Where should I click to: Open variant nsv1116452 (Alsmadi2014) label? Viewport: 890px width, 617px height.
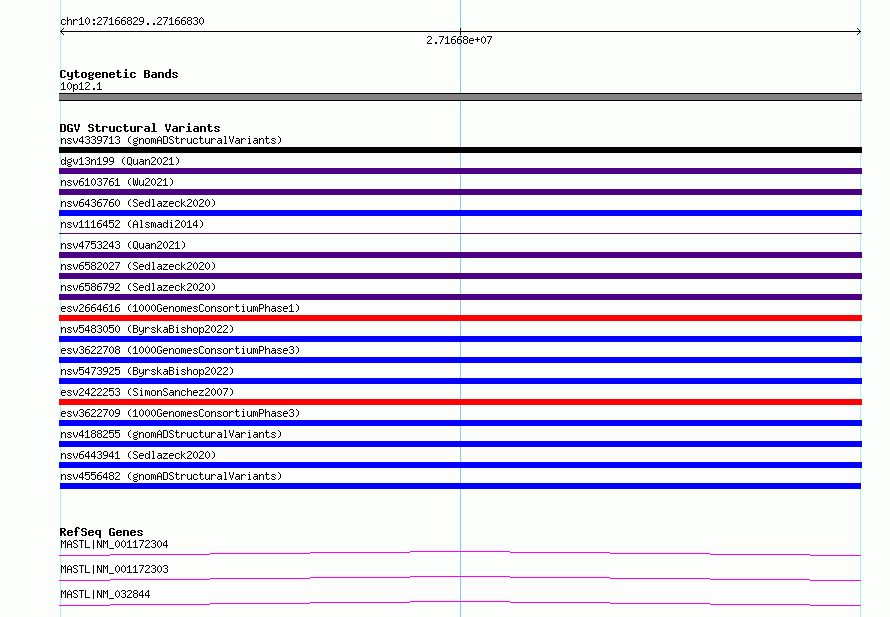(x=132, y=224)
